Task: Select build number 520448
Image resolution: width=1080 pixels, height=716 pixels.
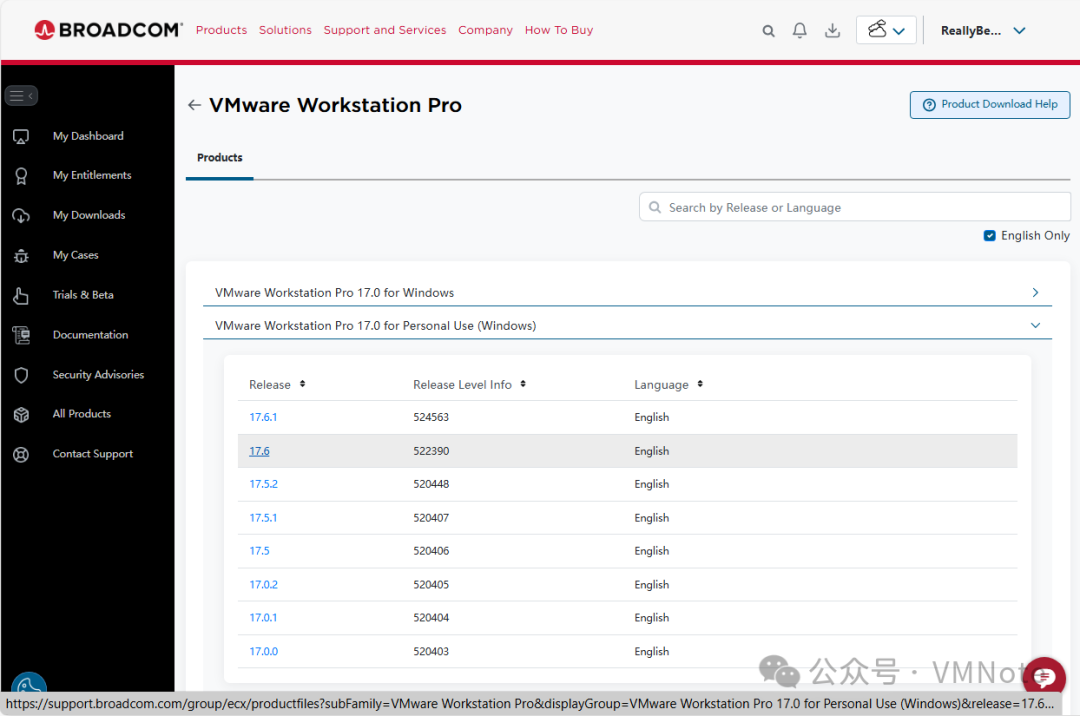Action: 431,484
